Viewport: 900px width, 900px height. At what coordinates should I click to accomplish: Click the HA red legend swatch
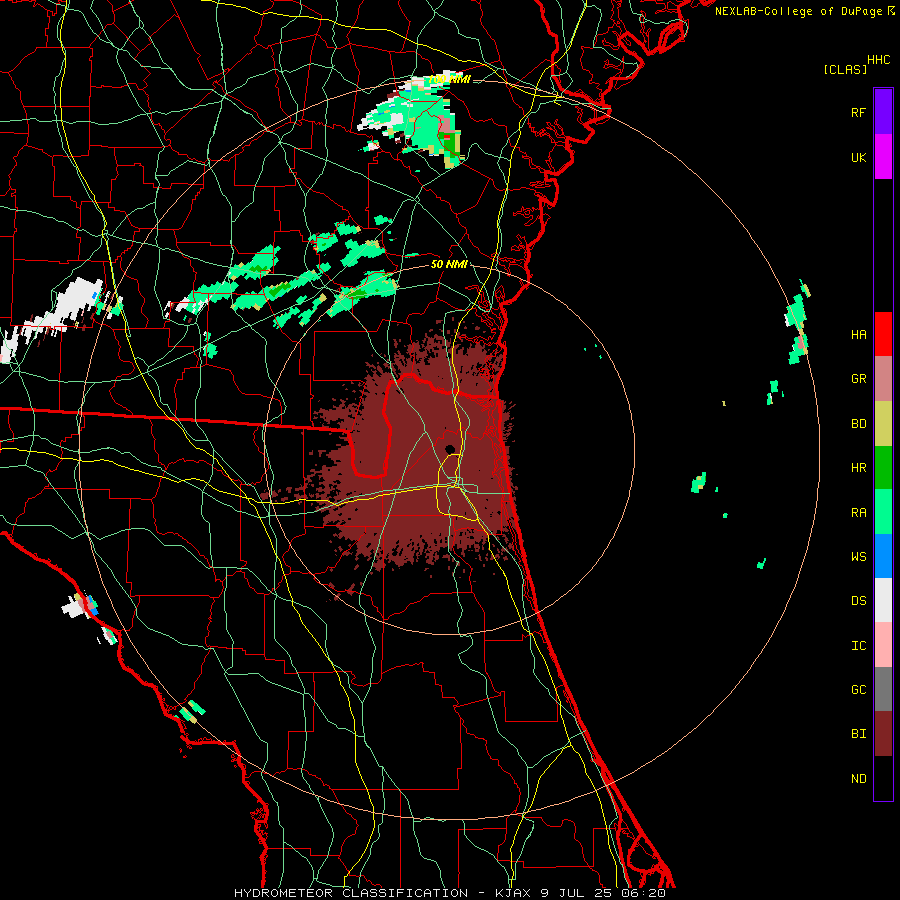click(883, 334)
